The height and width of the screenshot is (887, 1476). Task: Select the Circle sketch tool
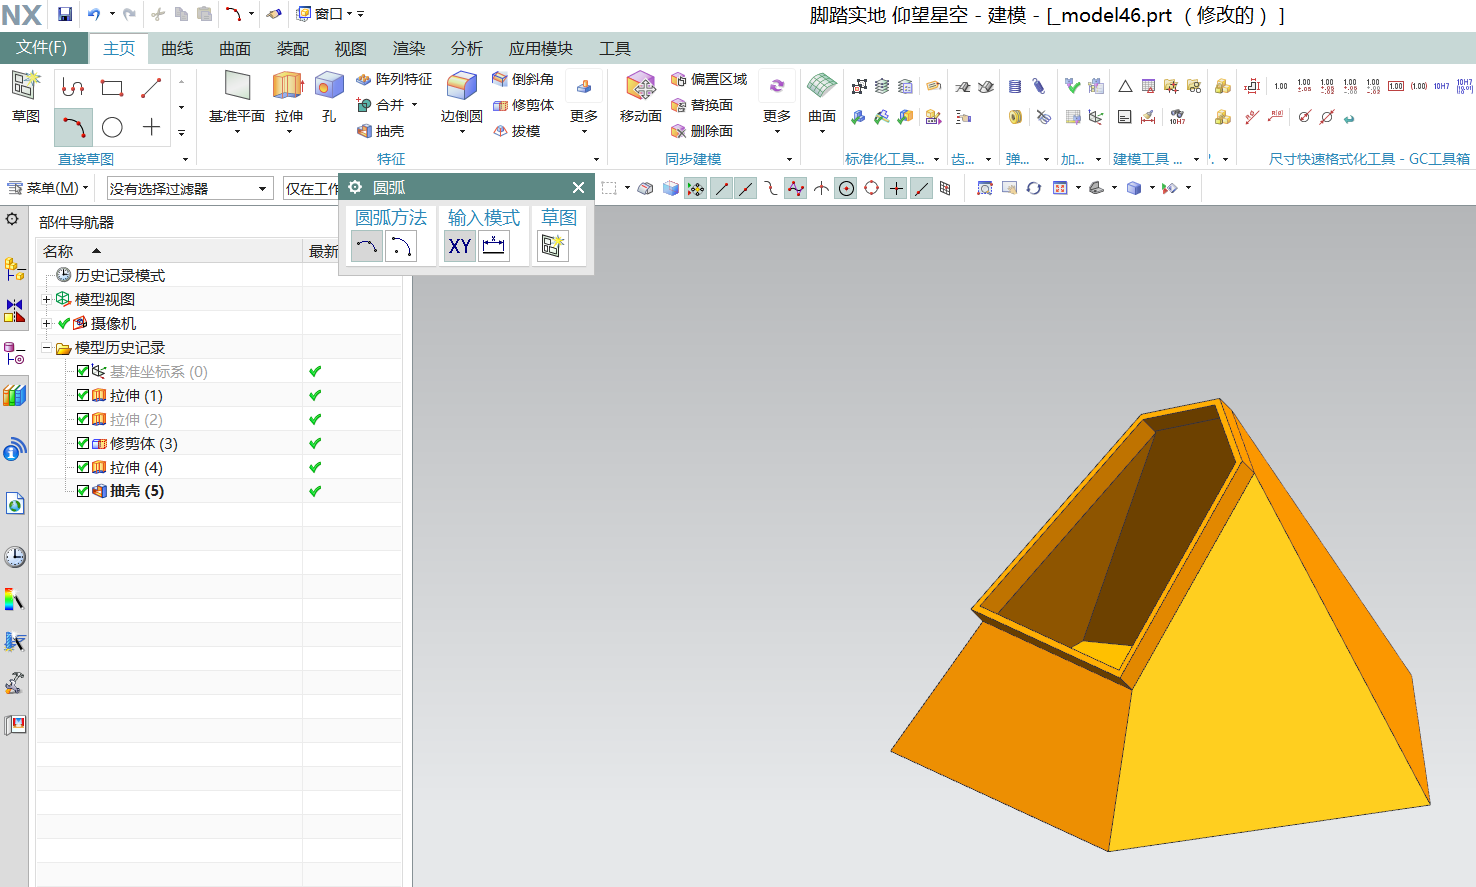tap(112, 127)
